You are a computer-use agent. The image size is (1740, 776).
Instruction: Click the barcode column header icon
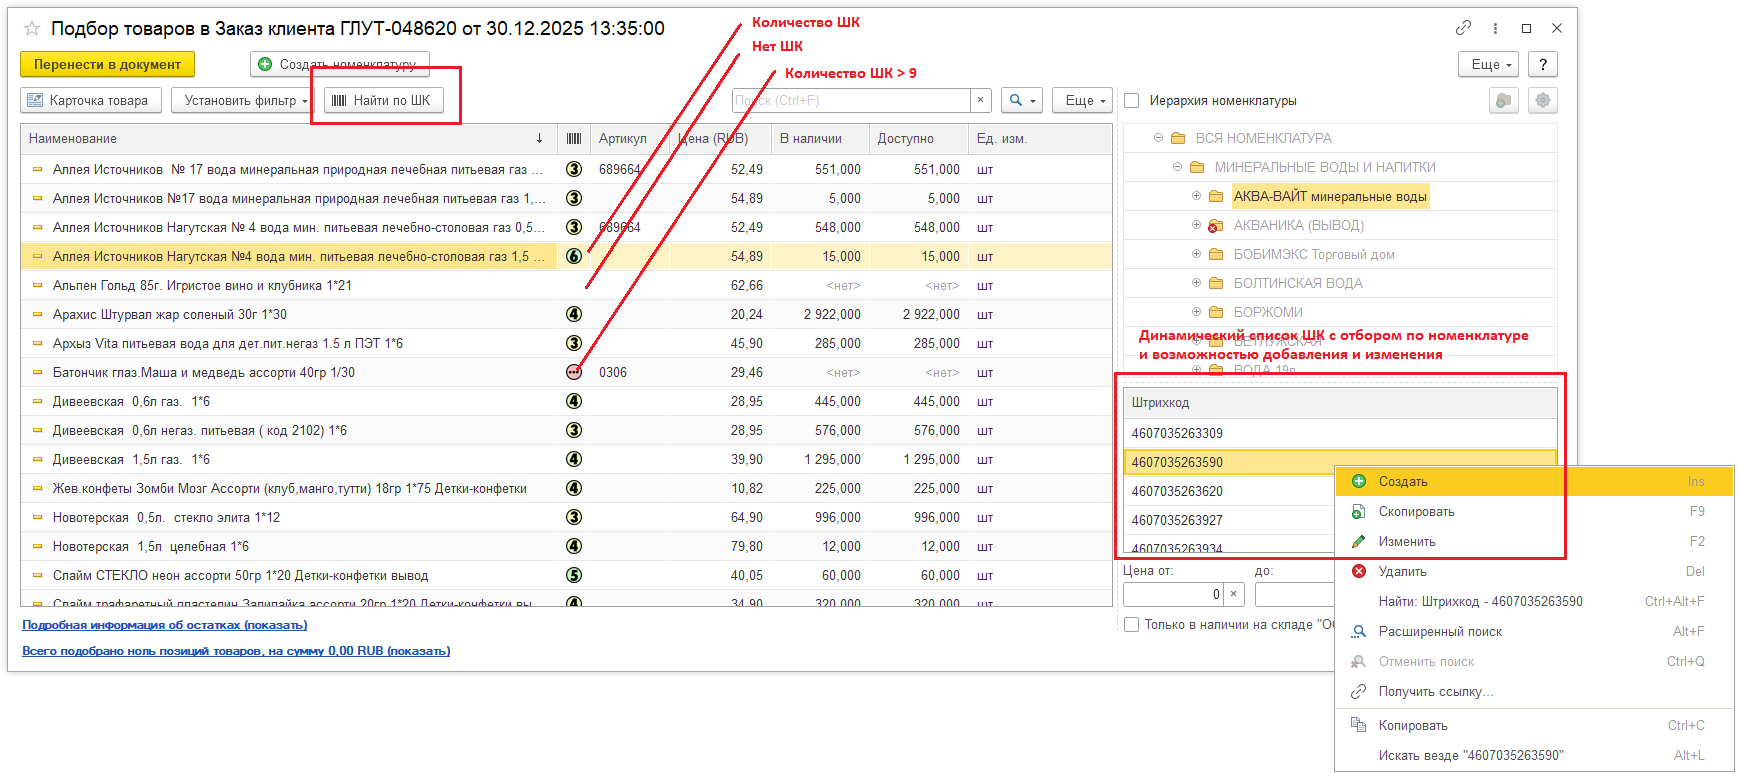click(x=574, y=139)
